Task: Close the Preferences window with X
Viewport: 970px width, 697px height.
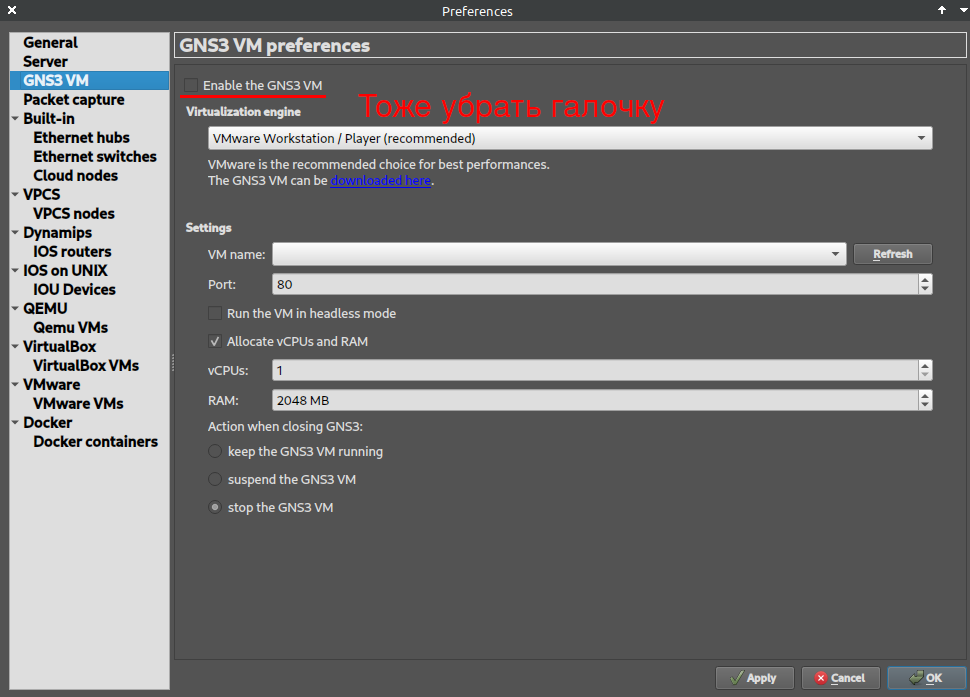Action: point(12,10)
